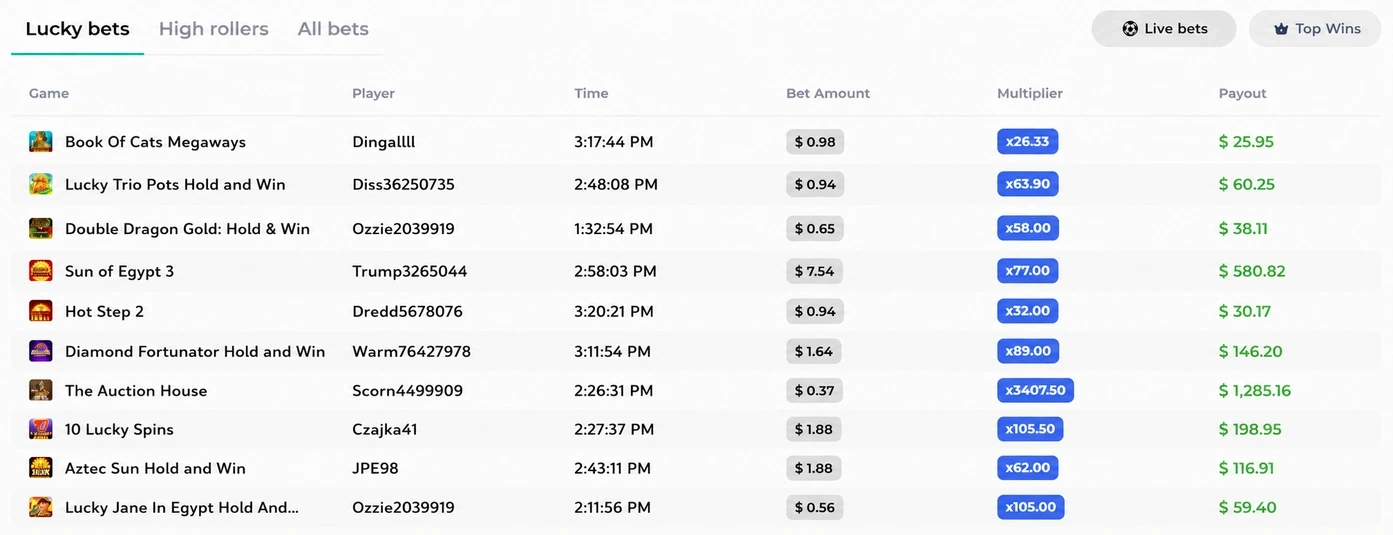Click the x77.00 multiplier badge
Screen dimensions: 1393x535
click(x=1027, y=271)
